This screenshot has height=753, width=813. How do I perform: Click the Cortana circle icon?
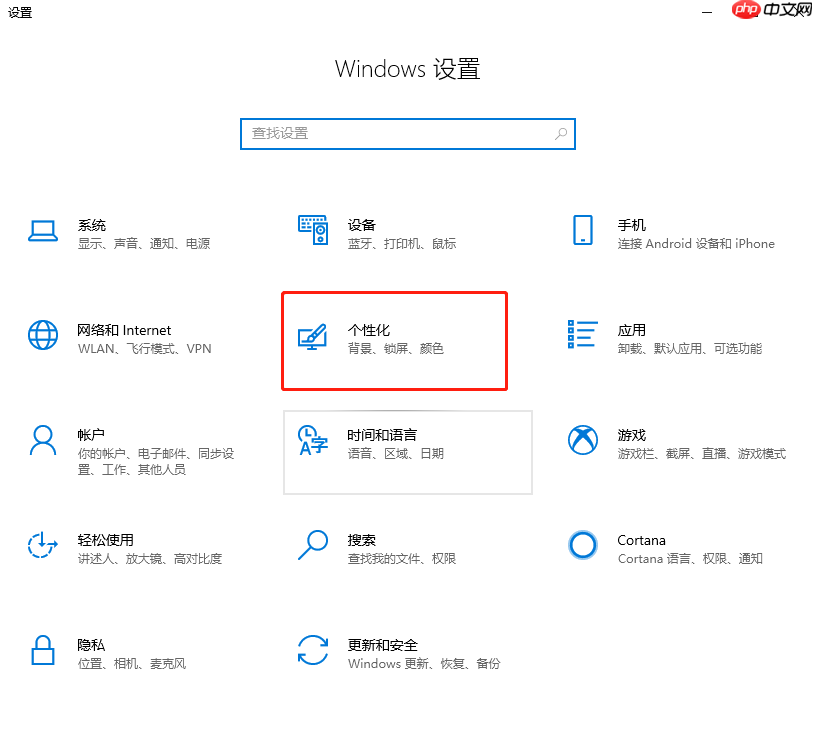[583, 545]
